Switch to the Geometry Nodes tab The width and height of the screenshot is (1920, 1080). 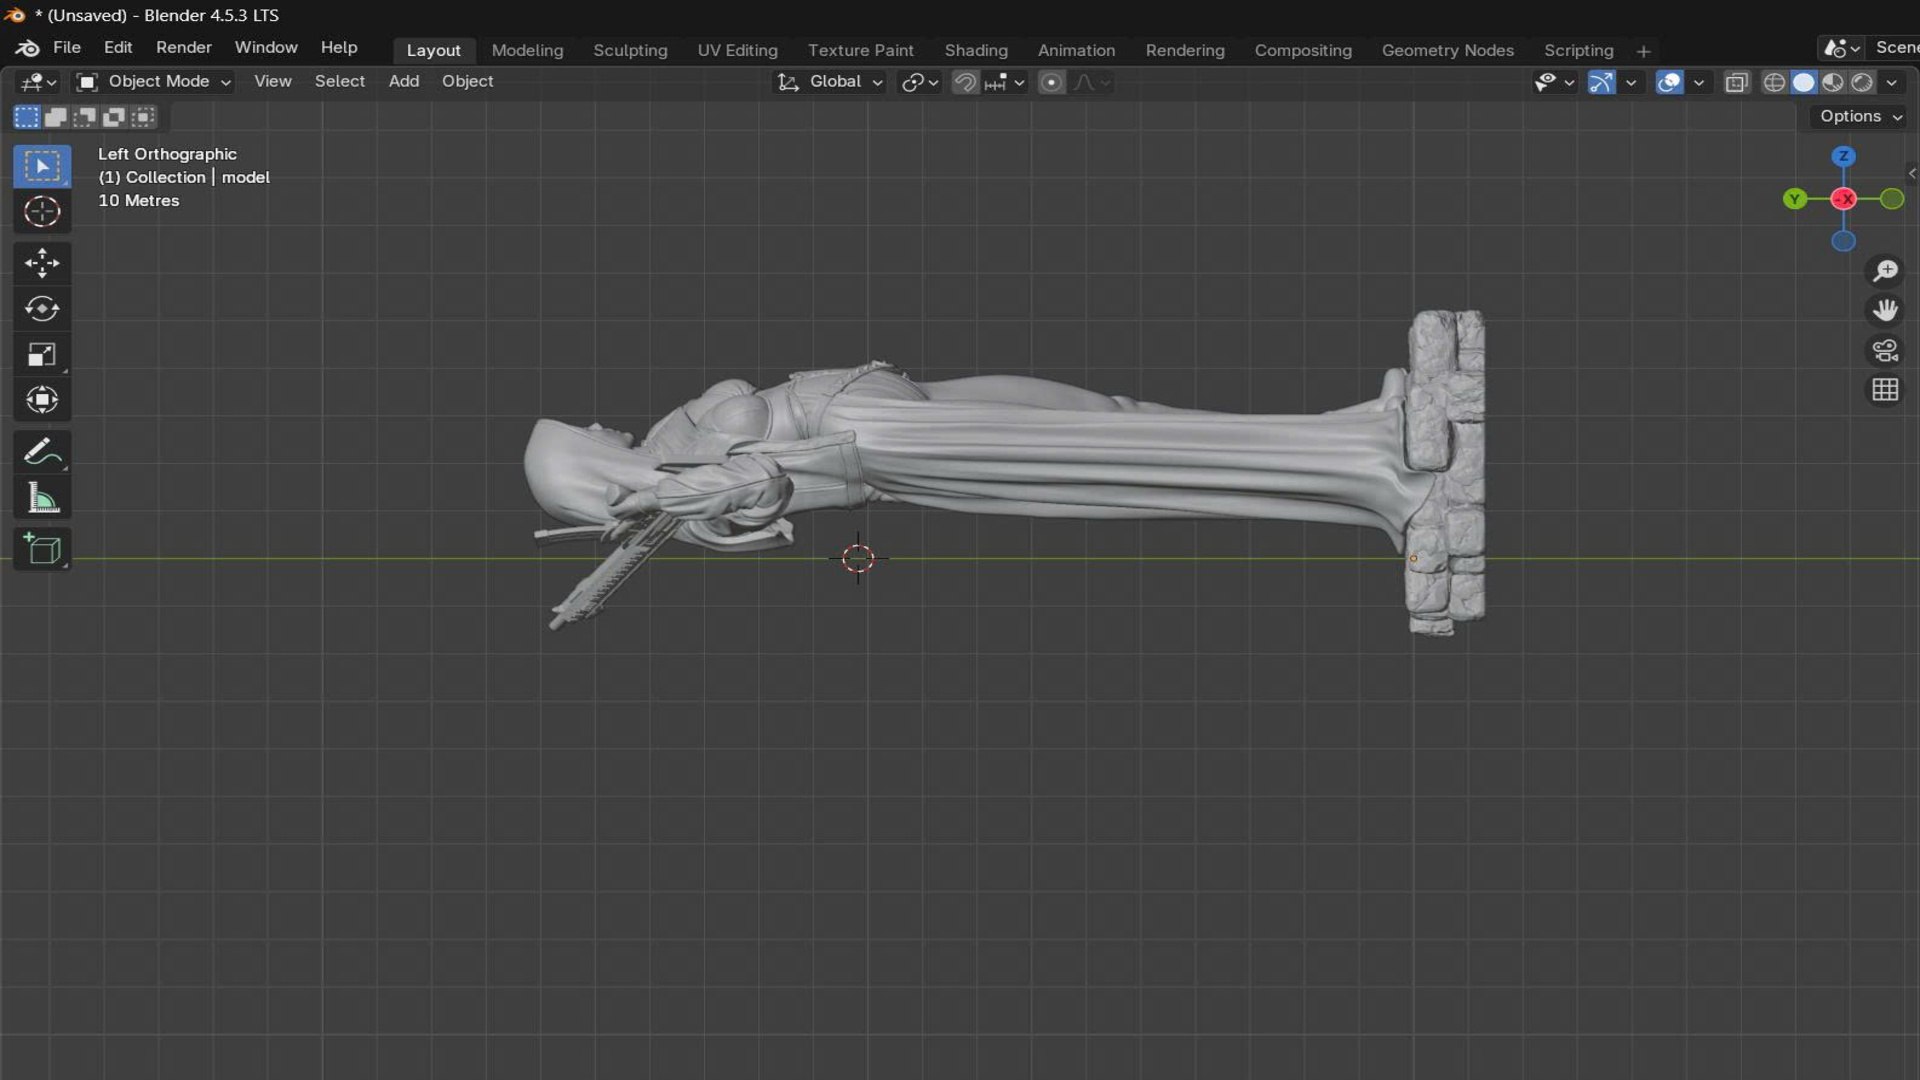[1447, 50]
